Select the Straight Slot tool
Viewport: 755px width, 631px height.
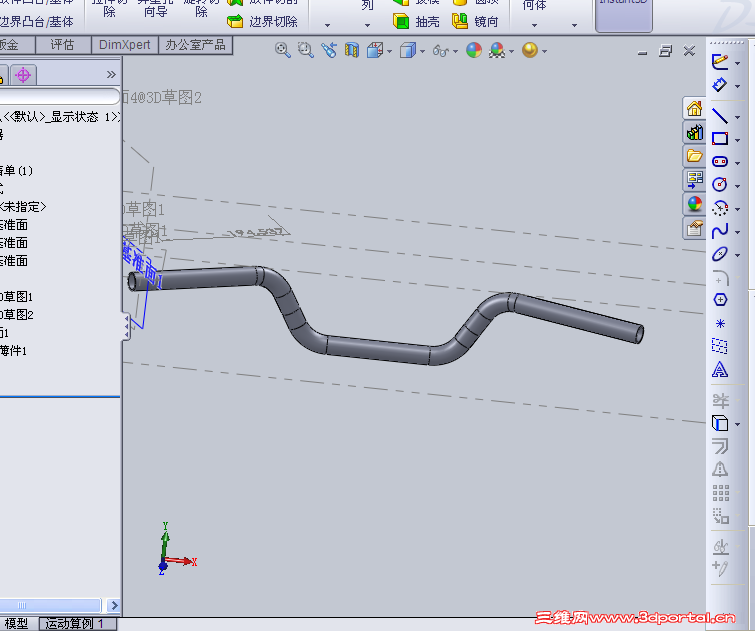[x=720, y=161]
